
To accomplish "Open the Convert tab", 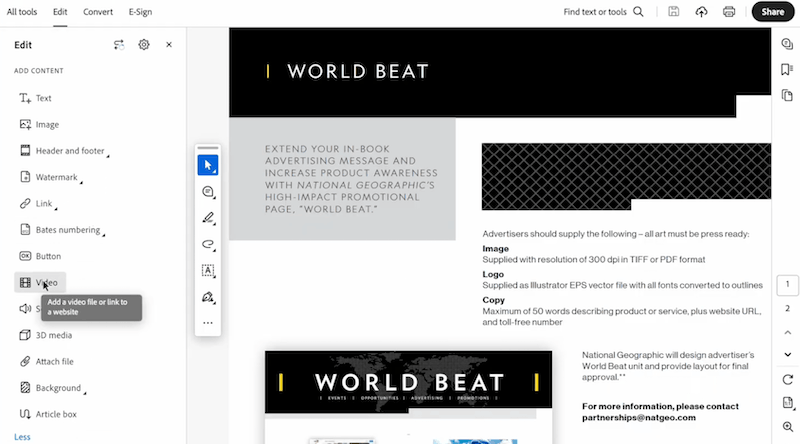I will [x=98, y=12].
